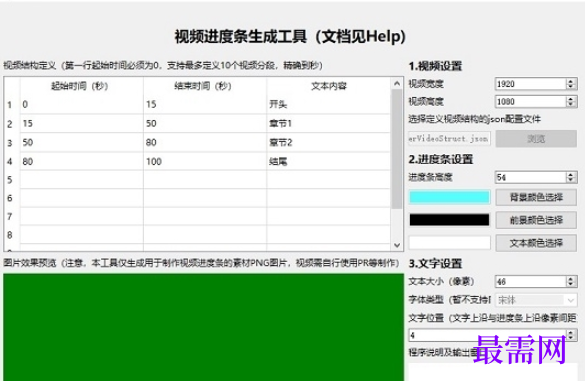Click the 视频高度 field showing 1080

click(530, 102)
